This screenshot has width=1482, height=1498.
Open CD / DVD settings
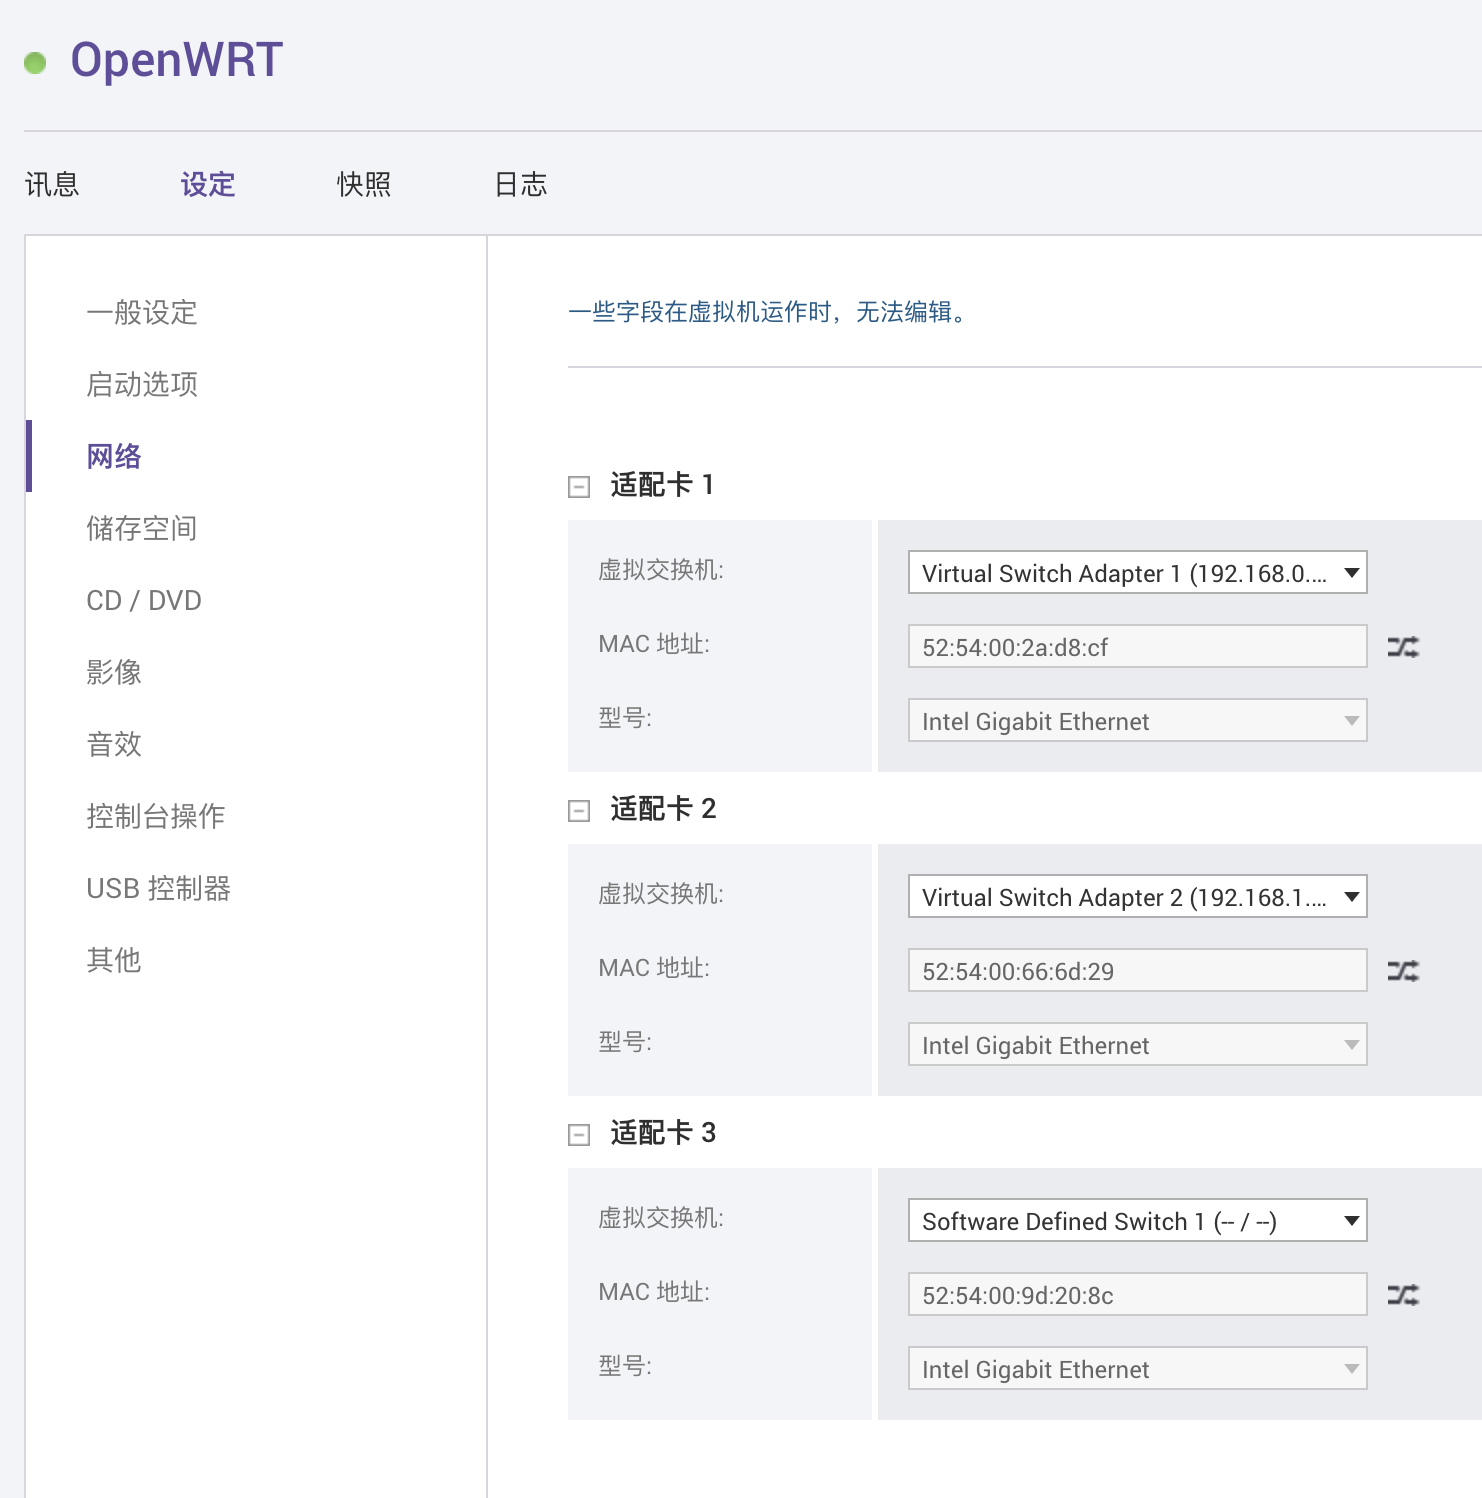click(x=144, y=600)
